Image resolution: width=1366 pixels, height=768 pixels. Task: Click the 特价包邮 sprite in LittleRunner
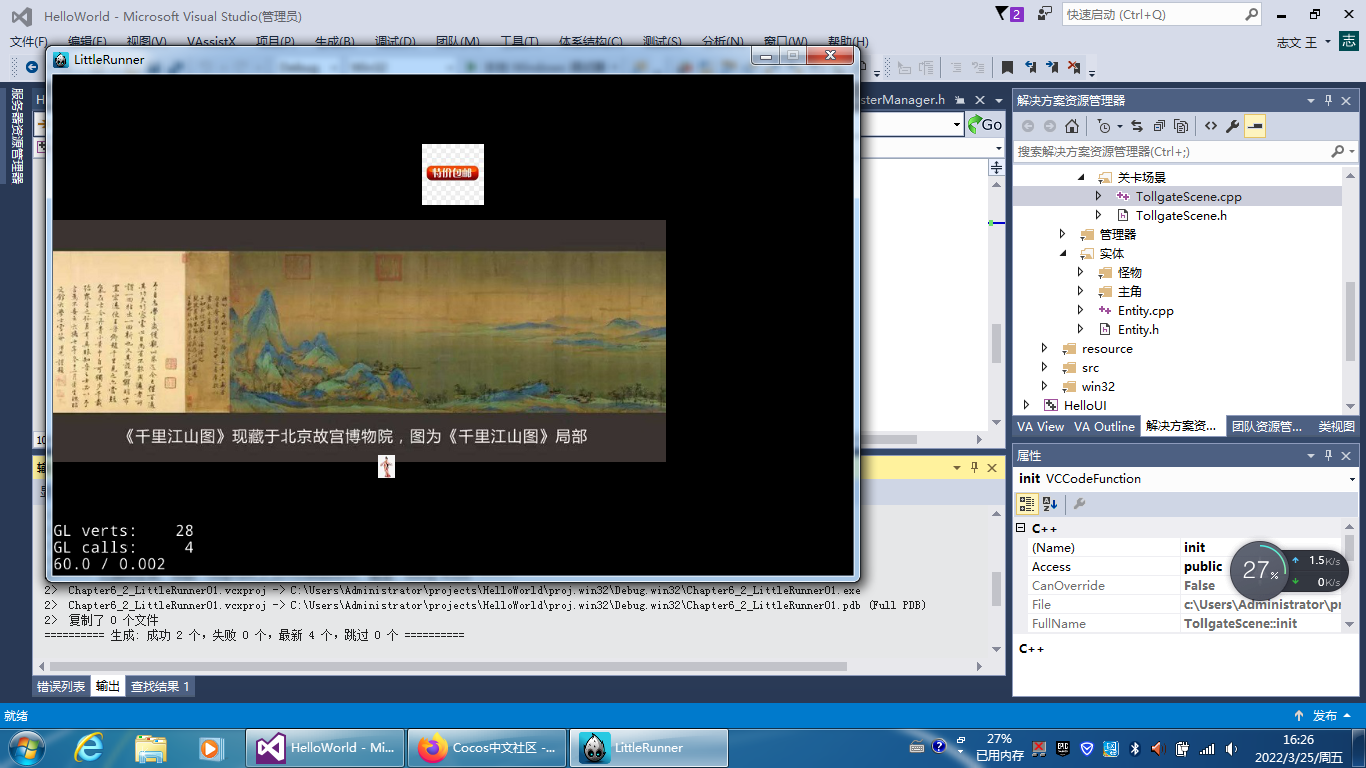(453, 174)
